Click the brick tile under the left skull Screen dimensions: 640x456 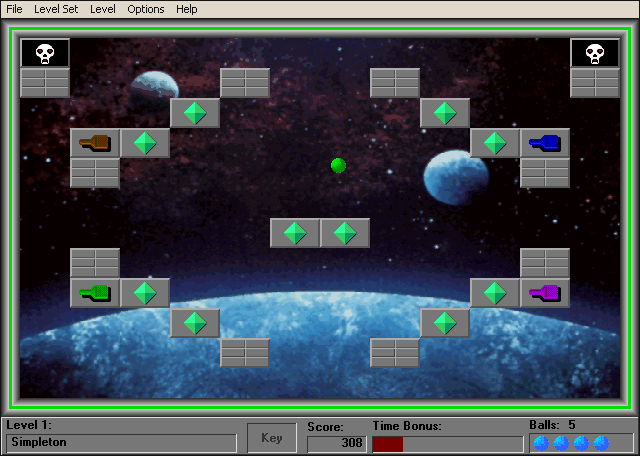pos(45,83)
